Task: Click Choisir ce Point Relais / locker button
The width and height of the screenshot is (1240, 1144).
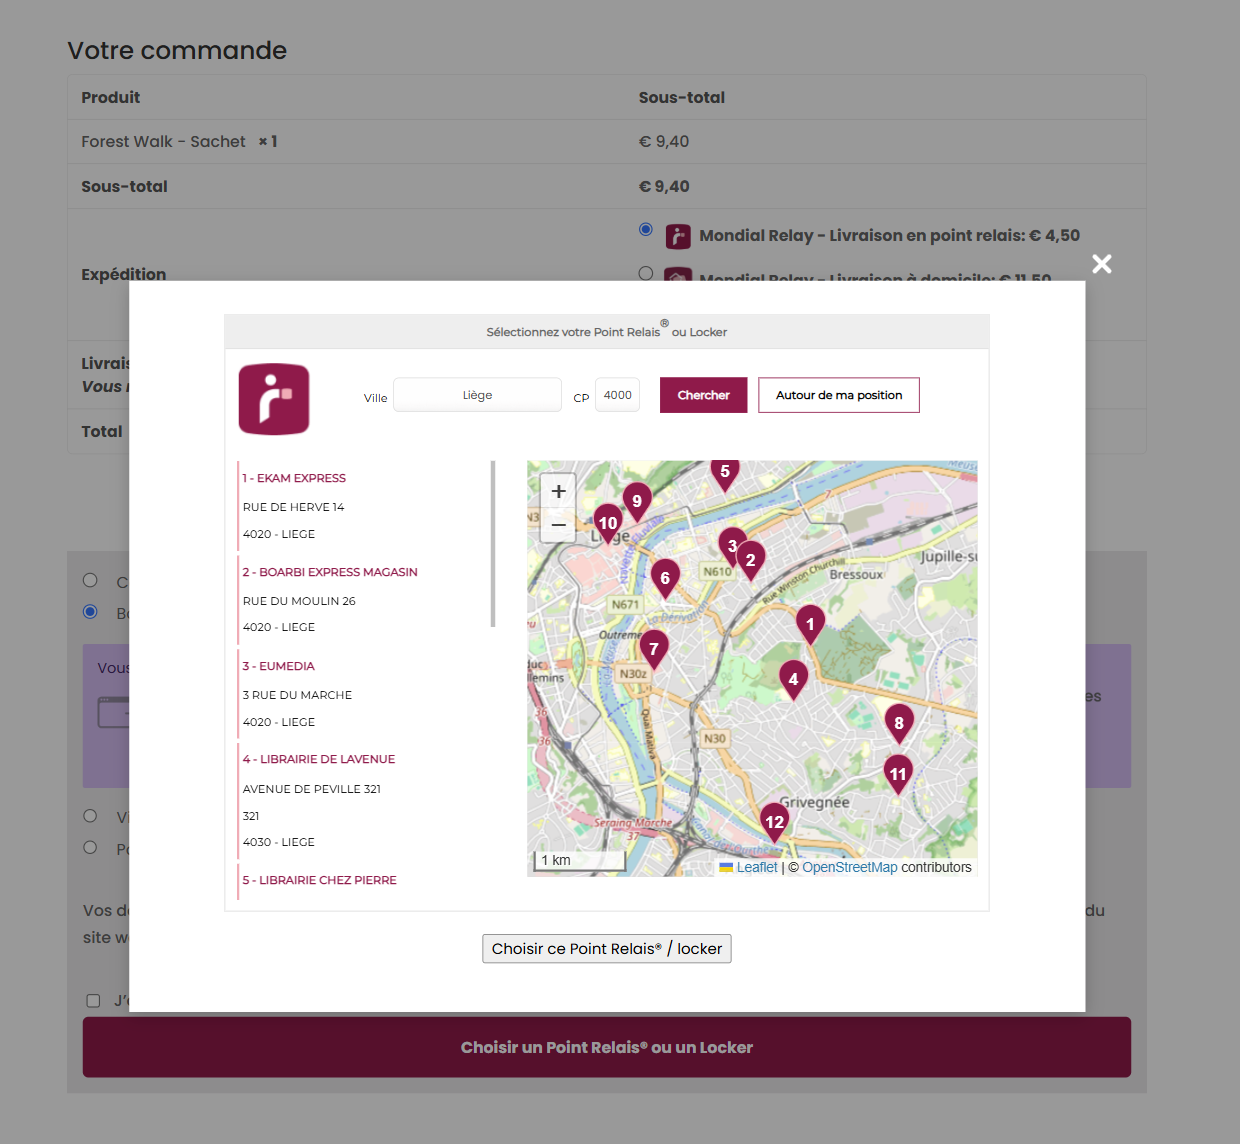Action: (607, 949)
